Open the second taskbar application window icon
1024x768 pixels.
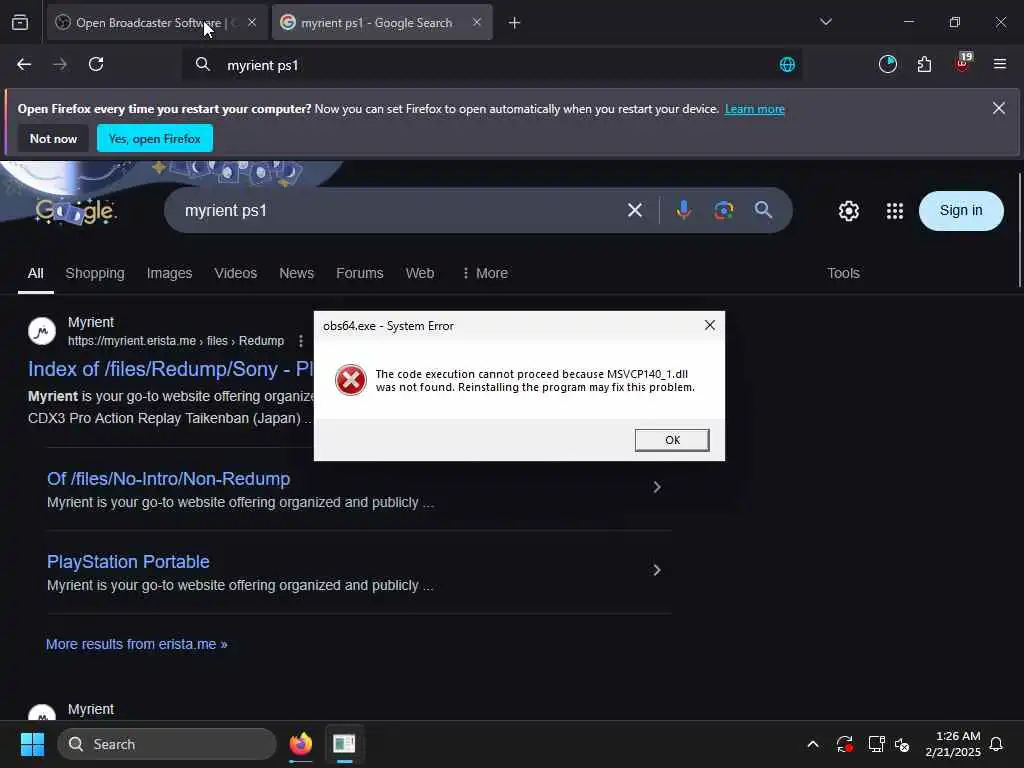point(344,744)
